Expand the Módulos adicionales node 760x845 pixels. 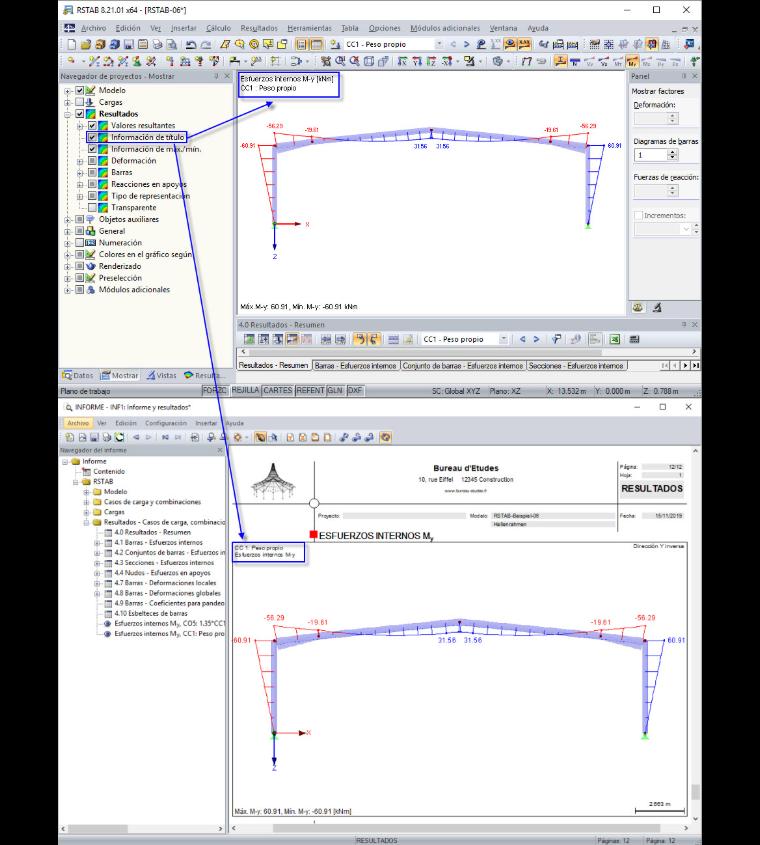(x=68, y=290)
